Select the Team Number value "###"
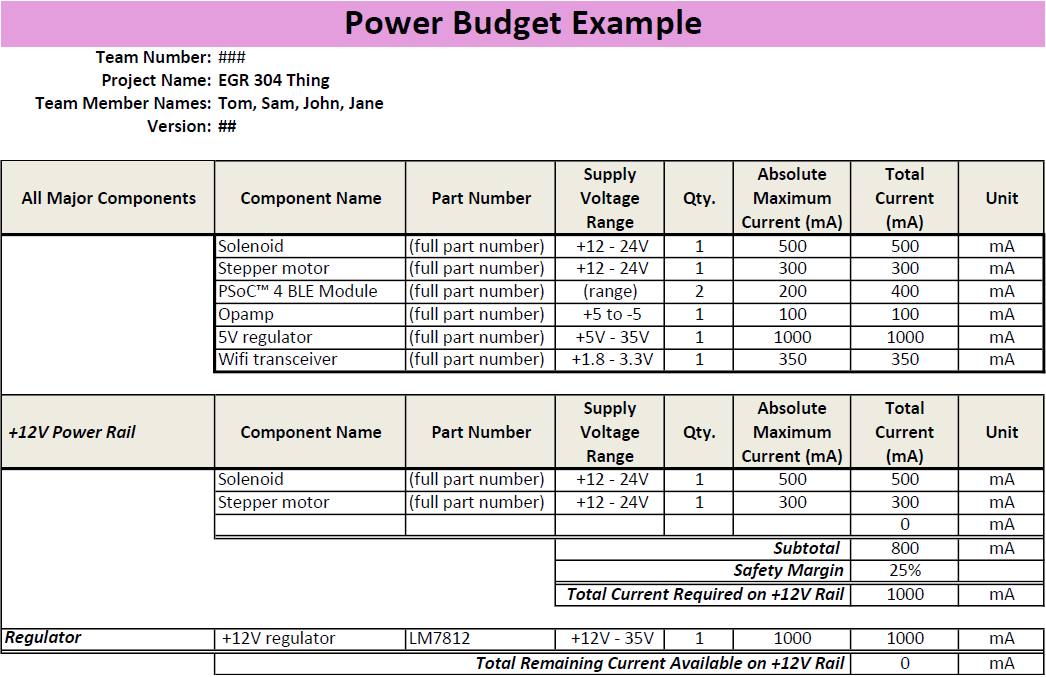 coord(232,57)
